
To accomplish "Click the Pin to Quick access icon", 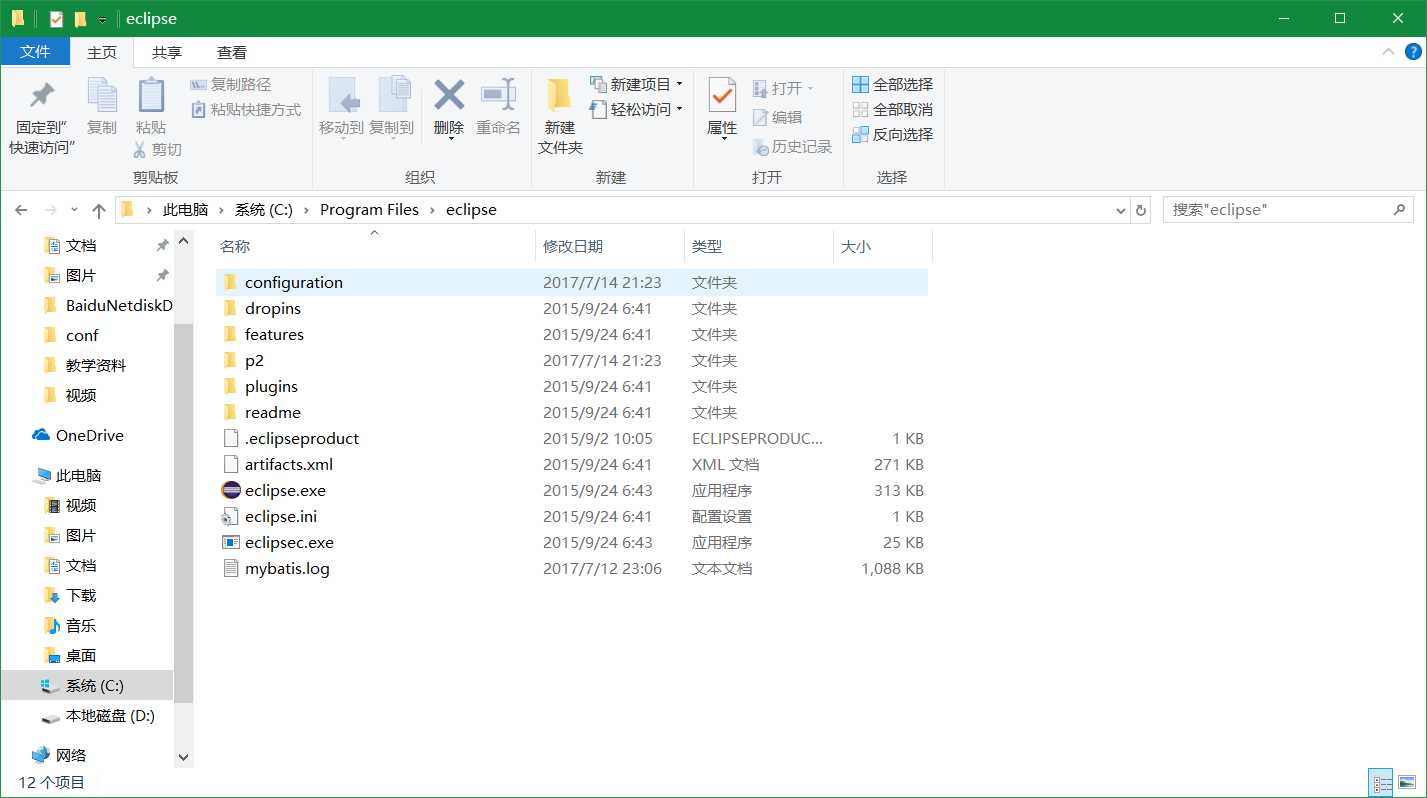I will pos(42,96).
